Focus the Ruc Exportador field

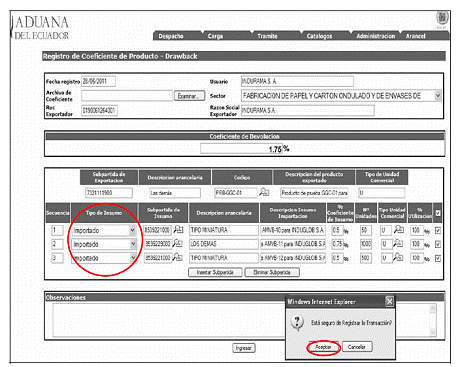[x=99, y=110]
